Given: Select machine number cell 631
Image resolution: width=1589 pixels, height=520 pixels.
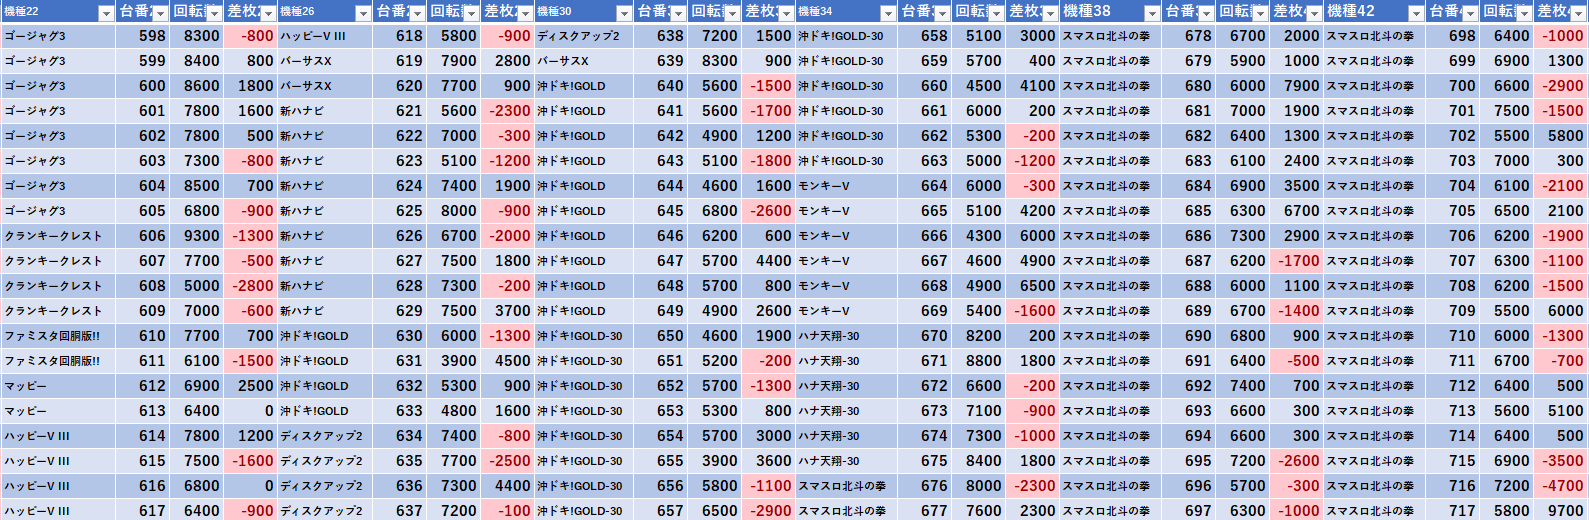Looking at the screenshot, I should pos(400,361).
